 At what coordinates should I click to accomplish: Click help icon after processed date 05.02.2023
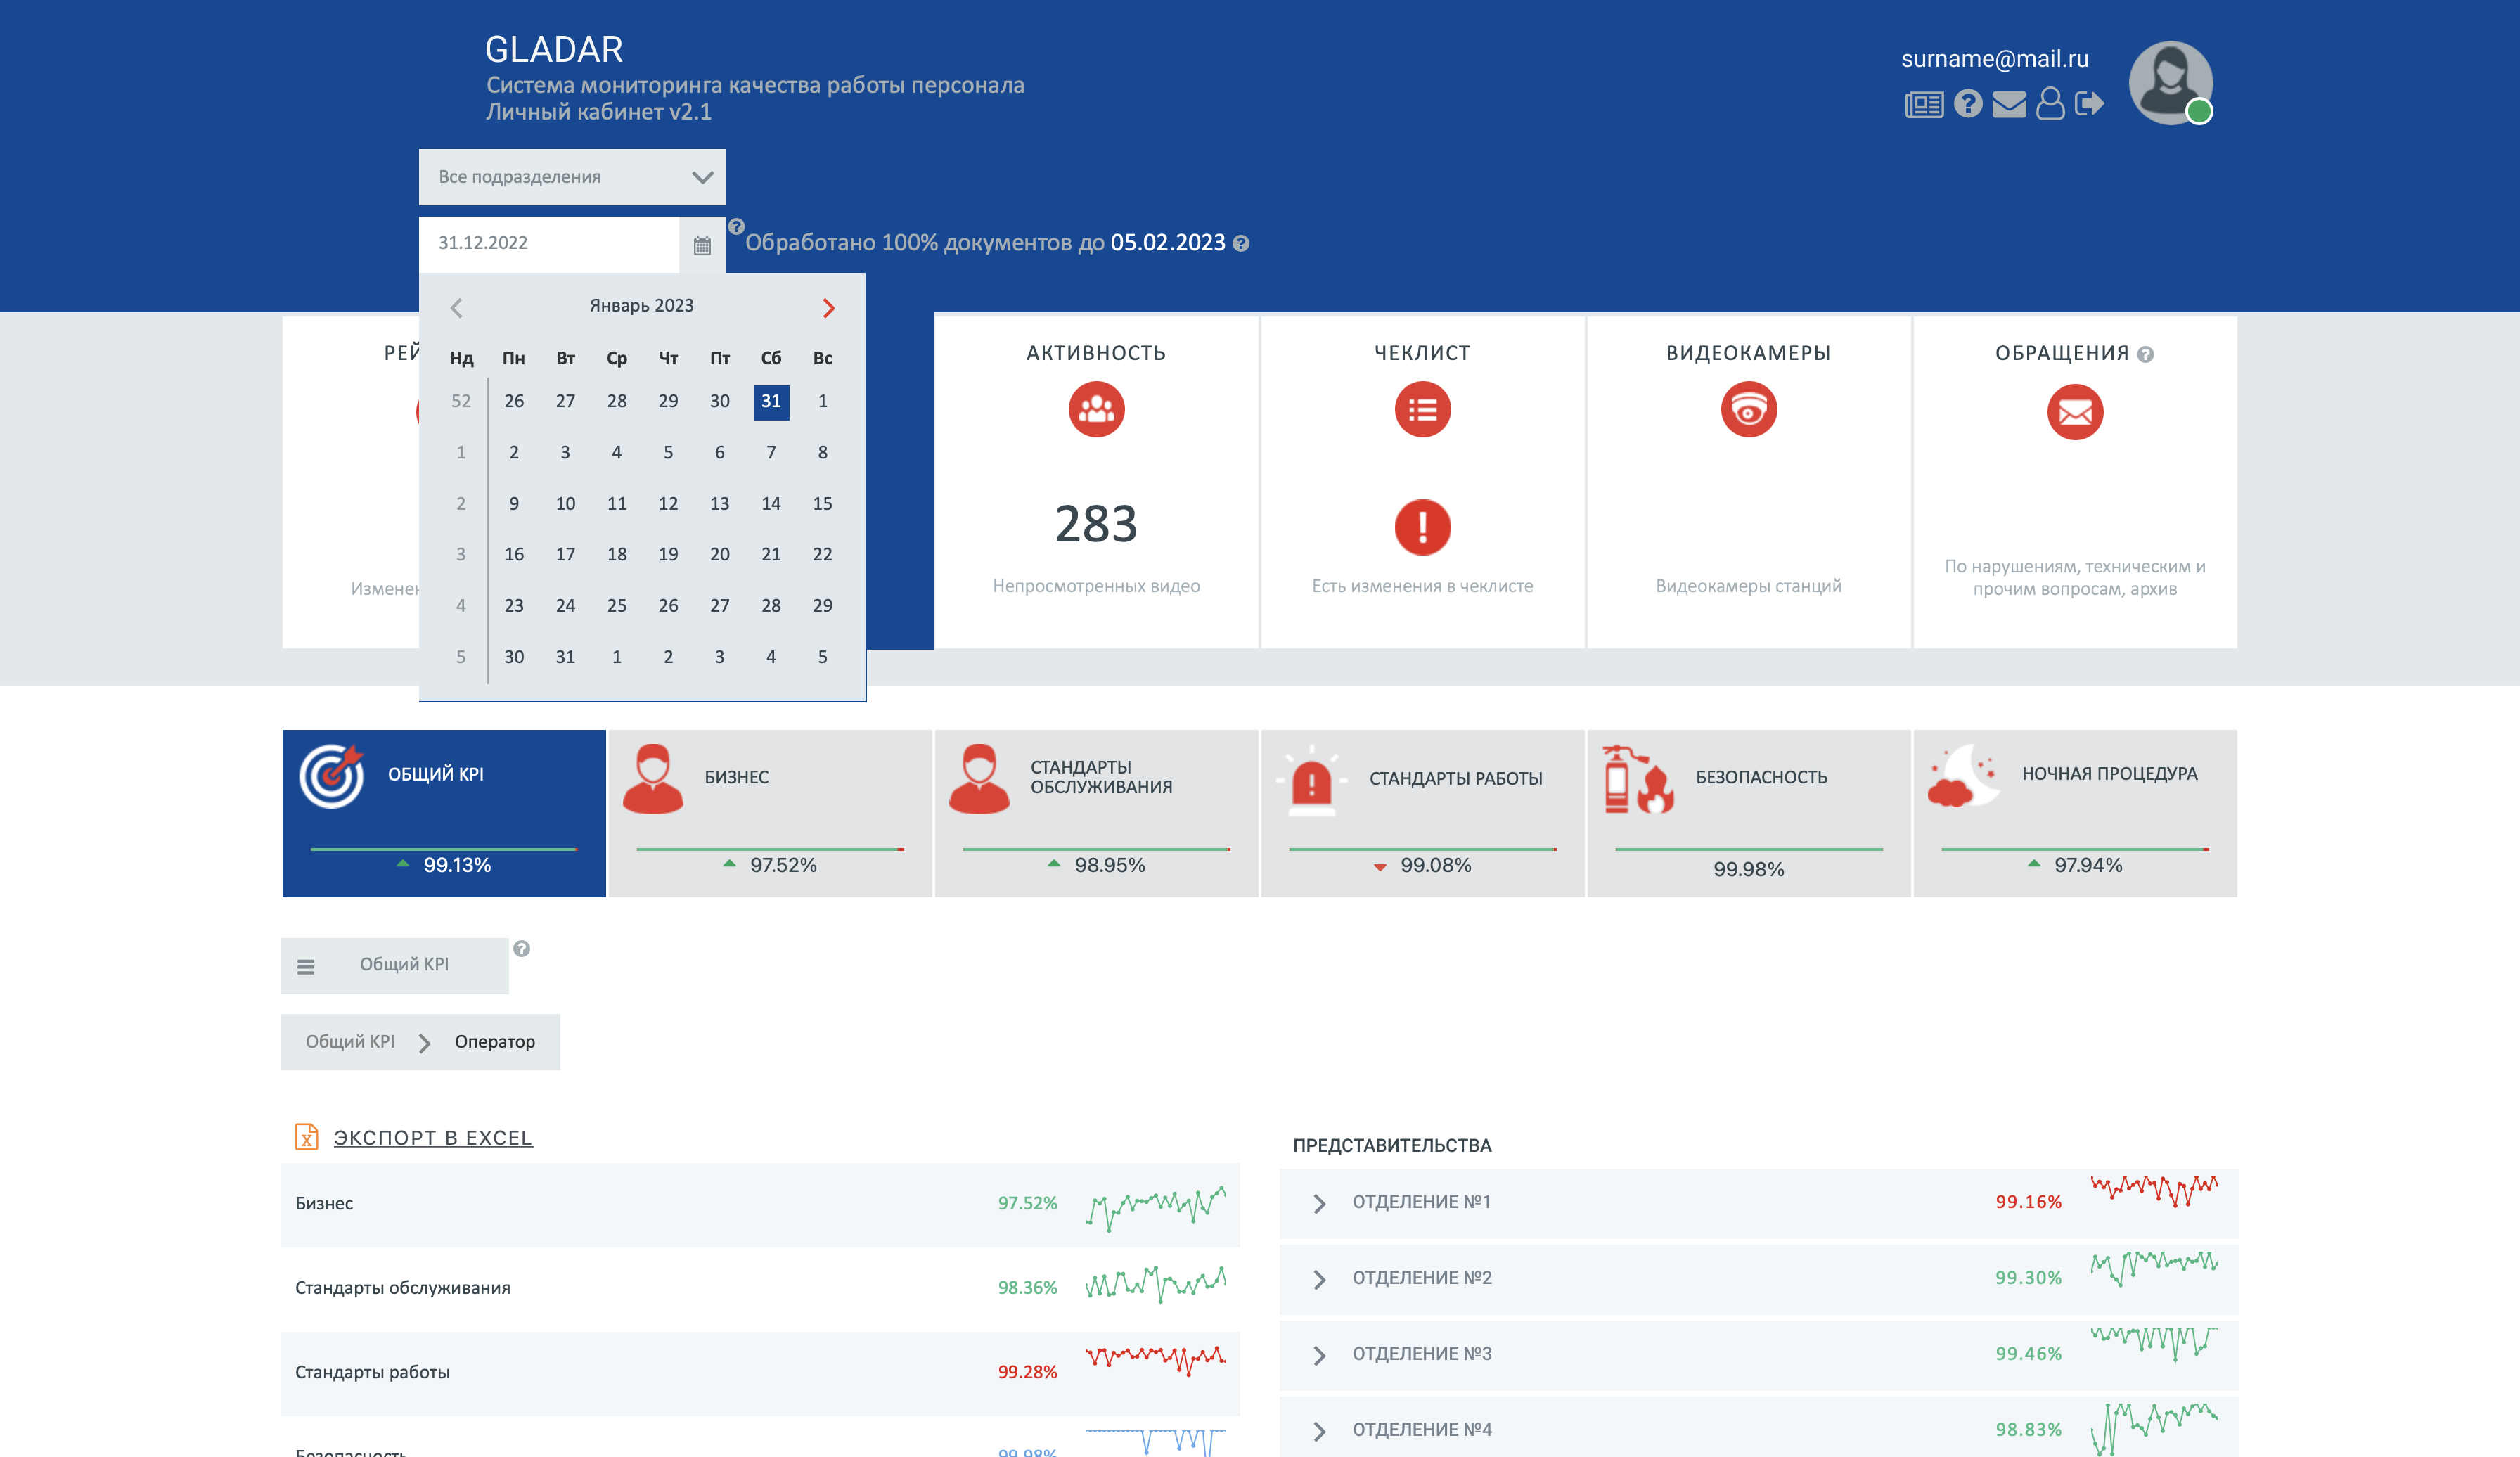(1240, 243)
